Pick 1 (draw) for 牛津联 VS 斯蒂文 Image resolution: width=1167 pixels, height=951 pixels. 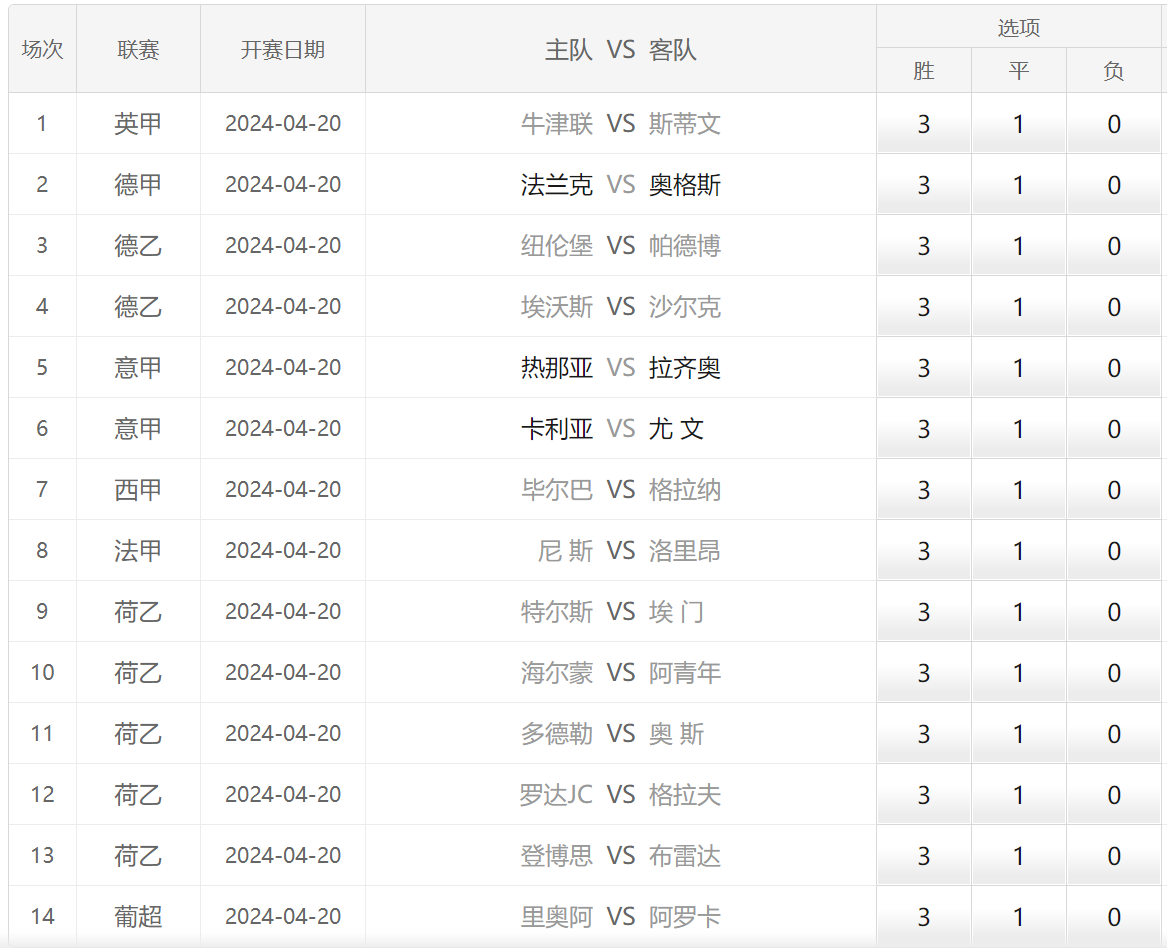[1019, 124]
